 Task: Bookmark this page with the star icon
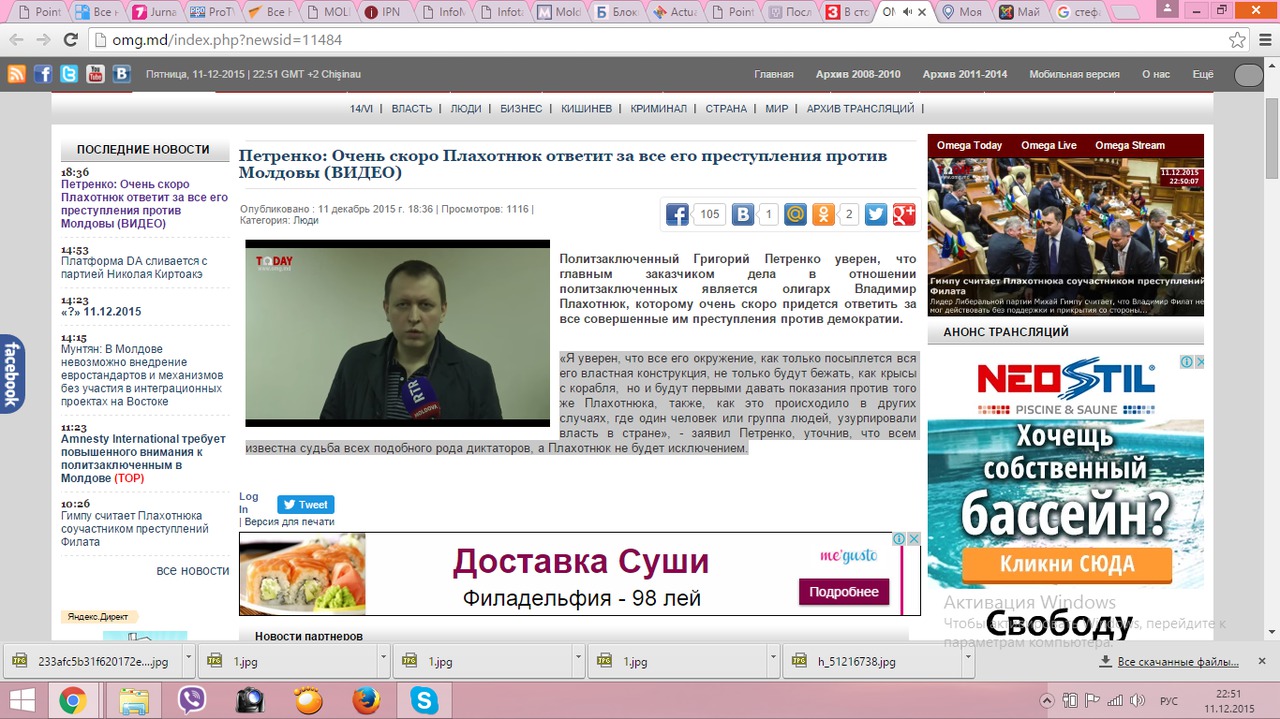coord(1237,40)
